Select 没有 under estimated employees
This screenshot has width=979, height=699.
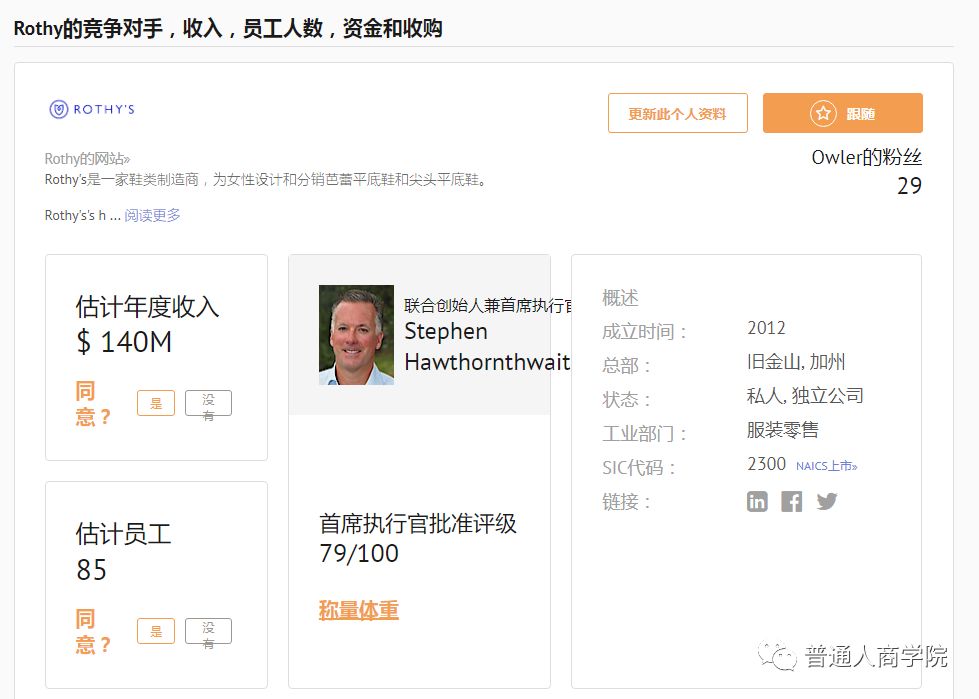point(208,632)
